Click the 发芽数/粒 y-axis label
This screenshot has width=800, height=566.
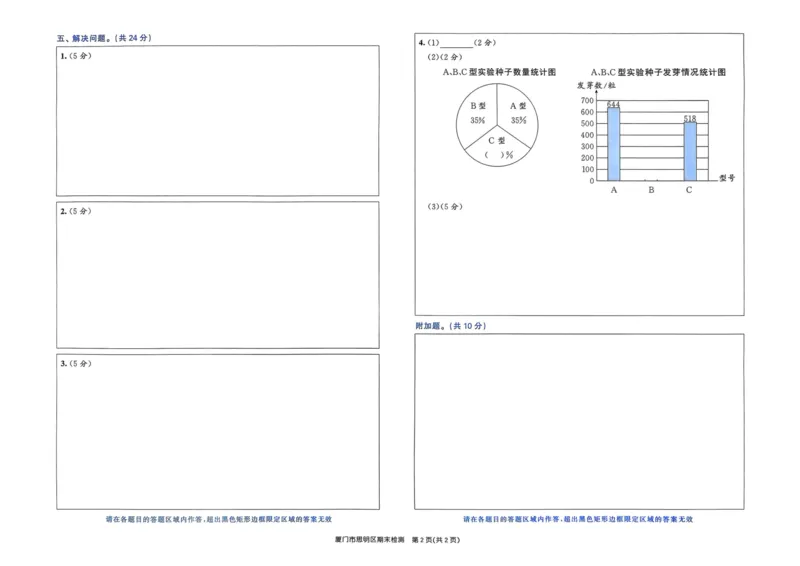(x=595, y=87)
